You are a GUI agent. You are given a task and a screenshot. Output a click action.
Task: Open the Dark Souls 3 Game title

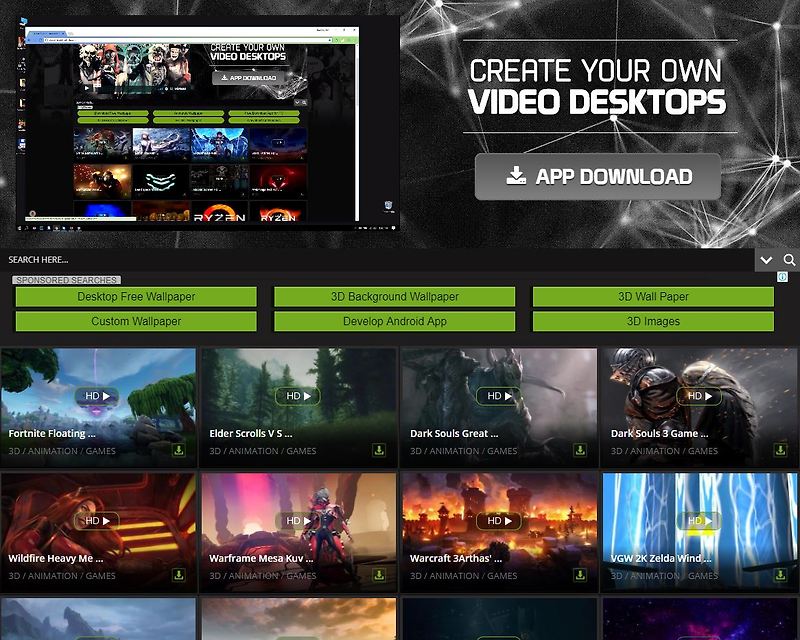(659, 434)
